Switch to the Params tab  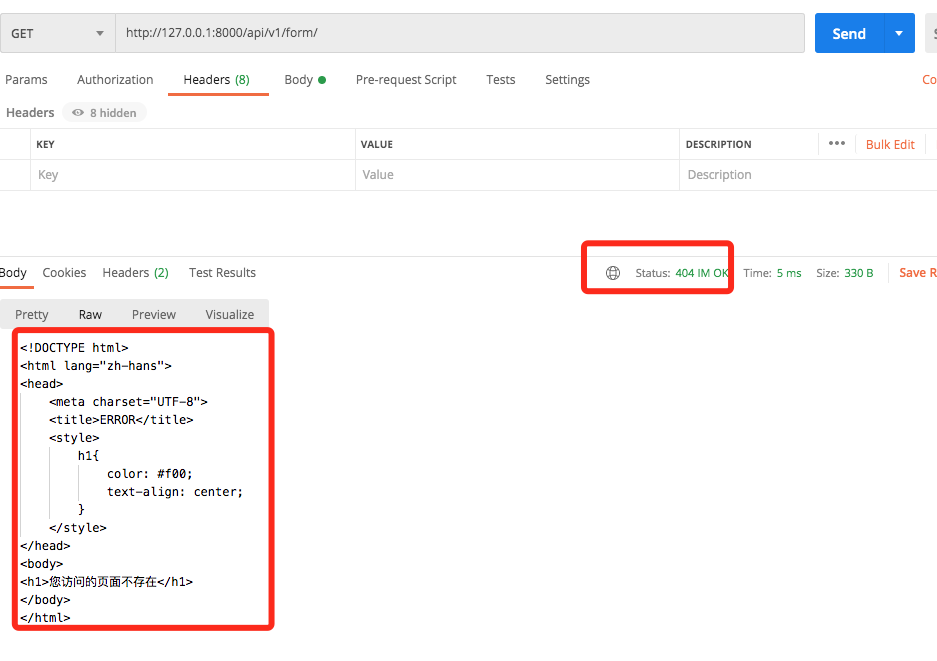(x=26, y=80)
